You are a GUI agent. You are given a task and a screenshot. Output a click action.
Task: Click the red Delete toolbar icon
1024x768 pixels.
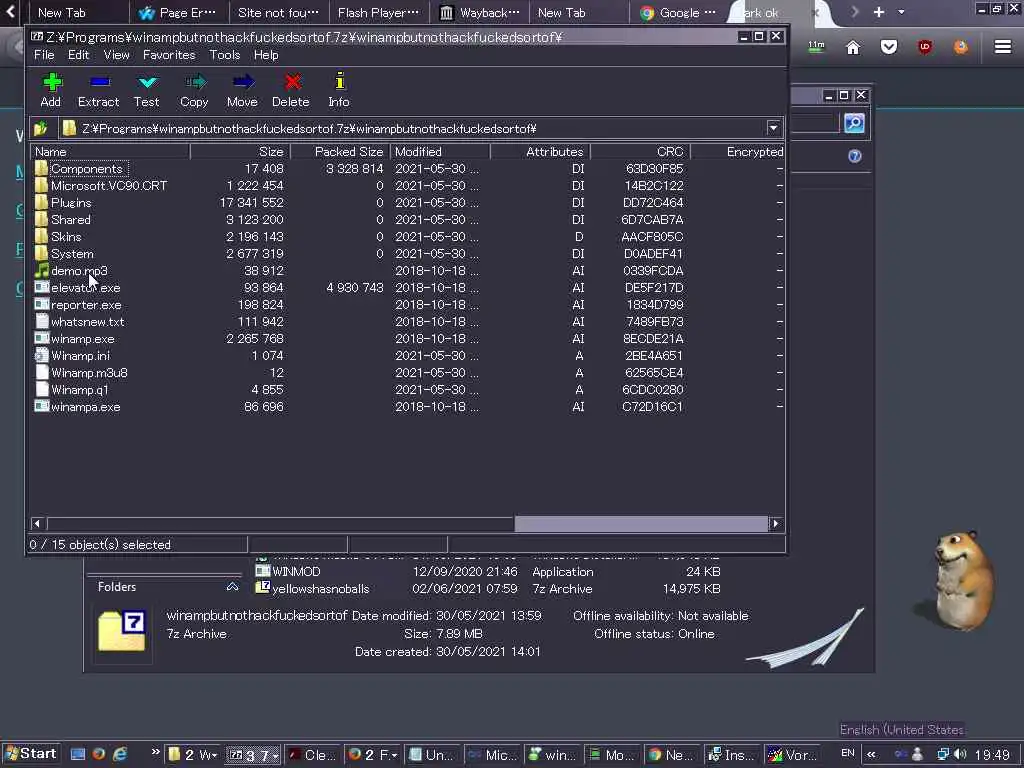pos(292,82)
